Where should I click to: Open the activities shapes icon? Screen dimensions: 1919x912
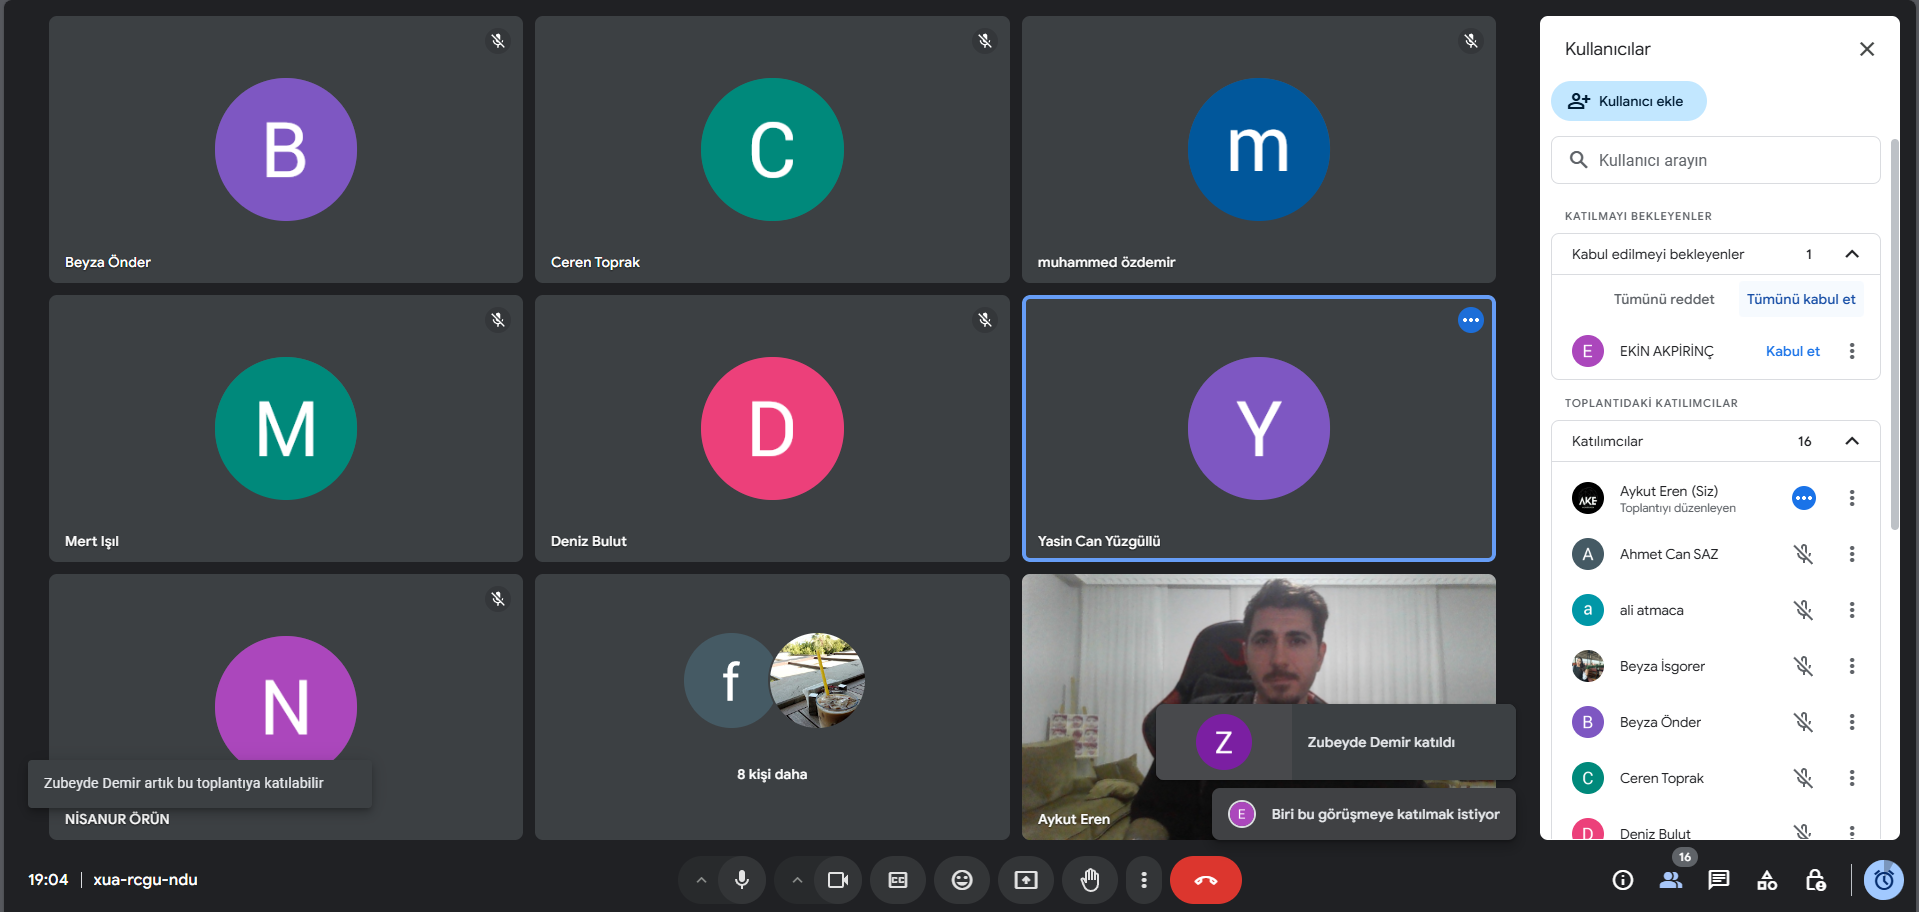(1766, 880)
